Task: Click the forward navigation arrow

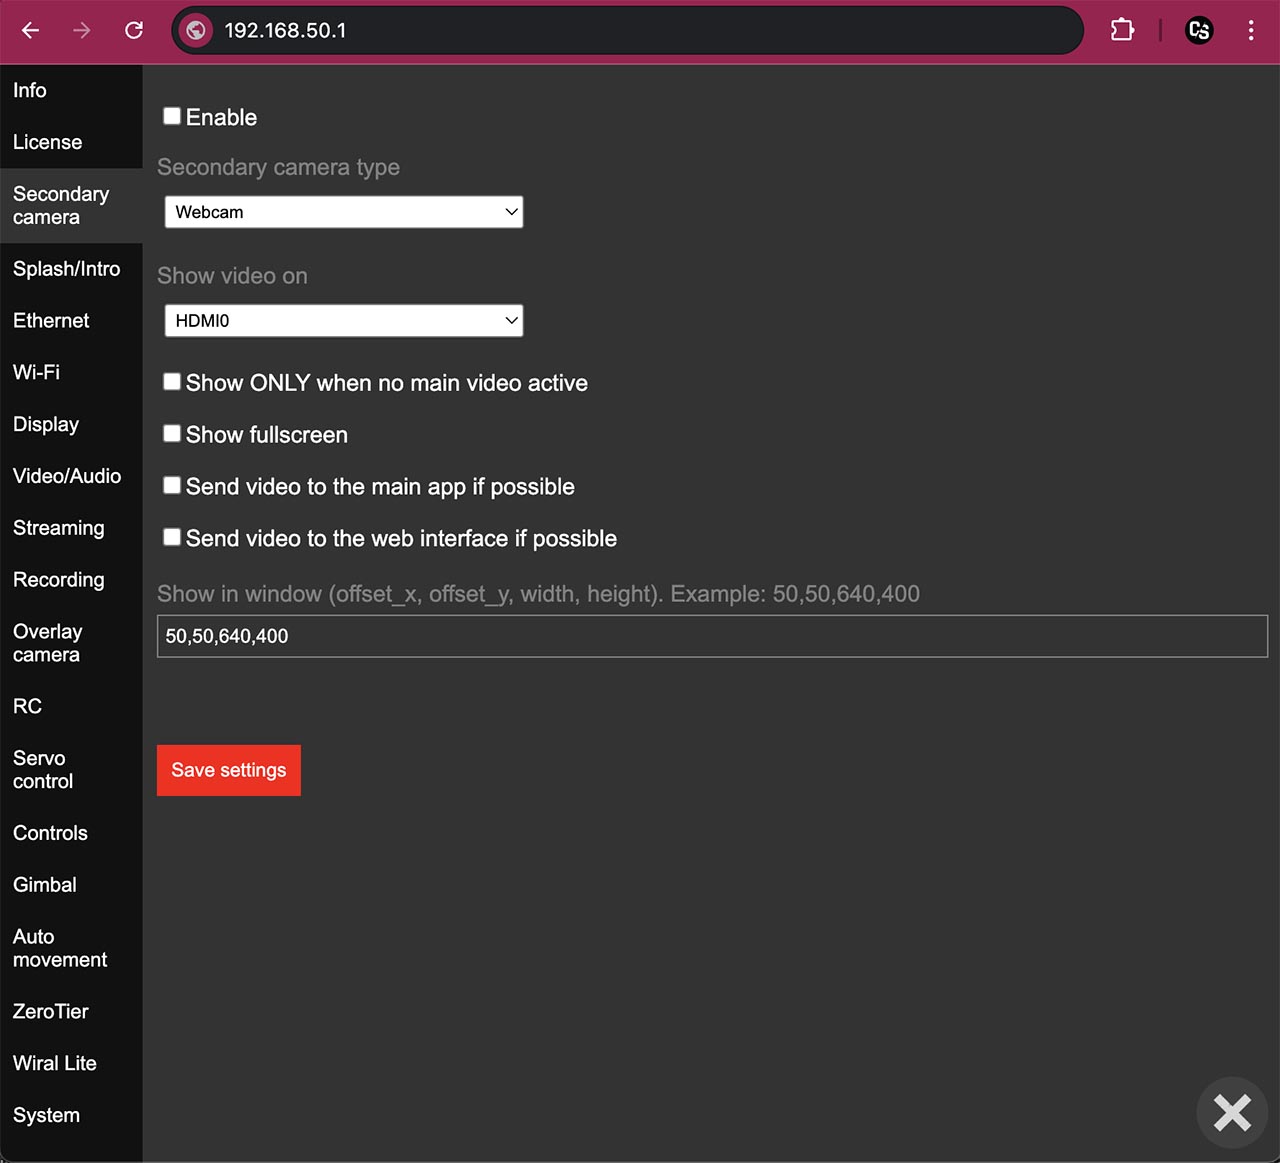Action: click(x=82, y=31)
